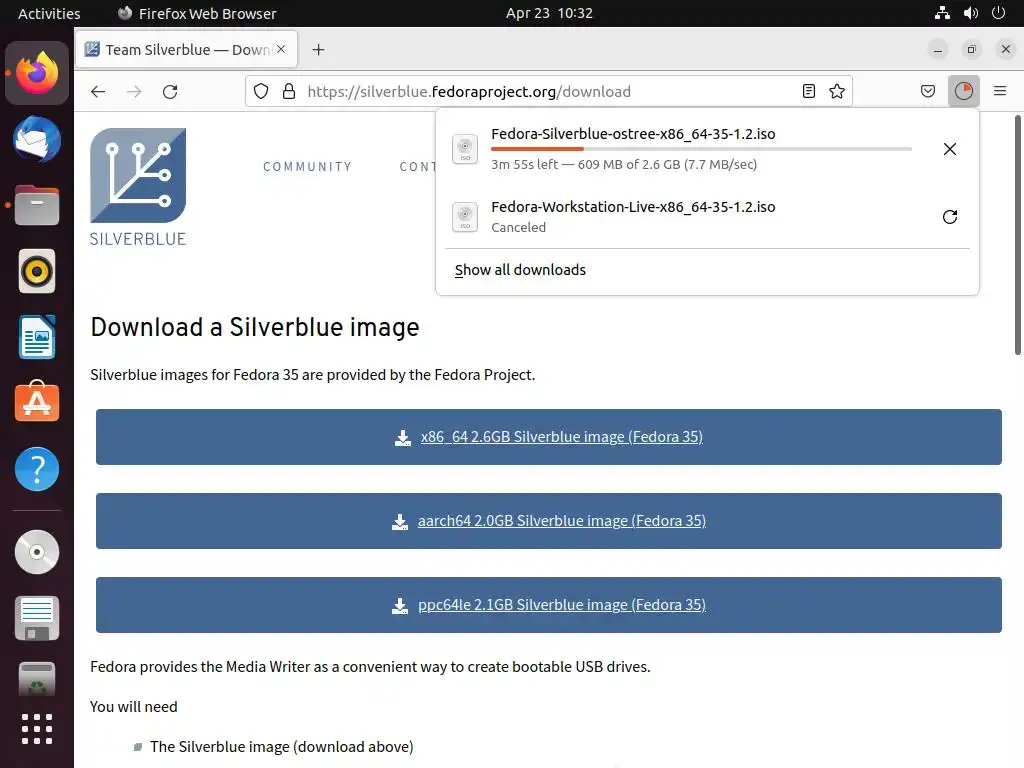Launch Thunderbird Mail from the dock
Viewport: 1024px width, 768px height.
(37, 138)
